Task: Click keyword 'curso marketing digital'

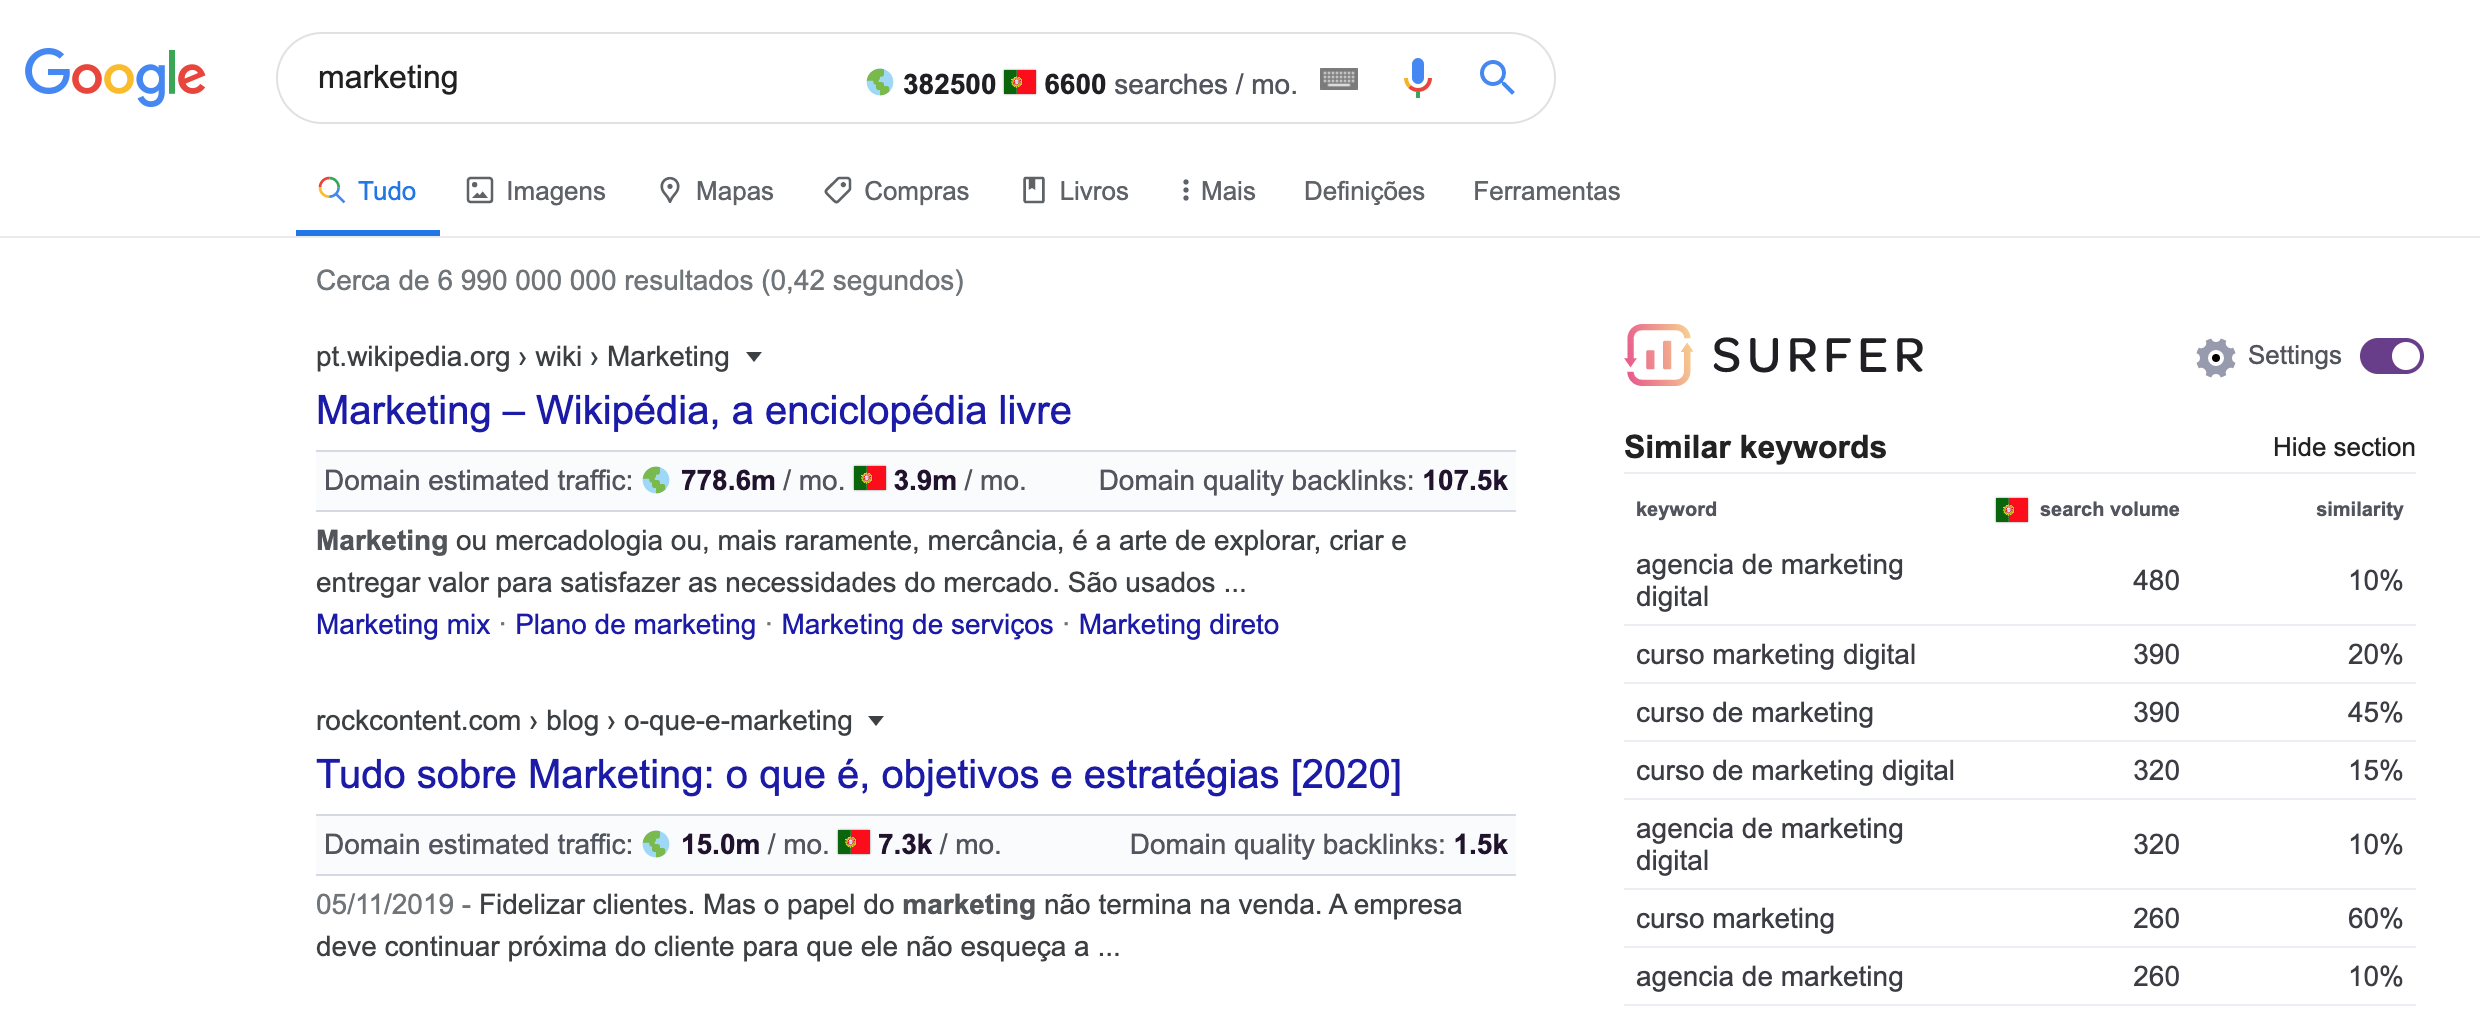Action: click(x=1775, y=655)
